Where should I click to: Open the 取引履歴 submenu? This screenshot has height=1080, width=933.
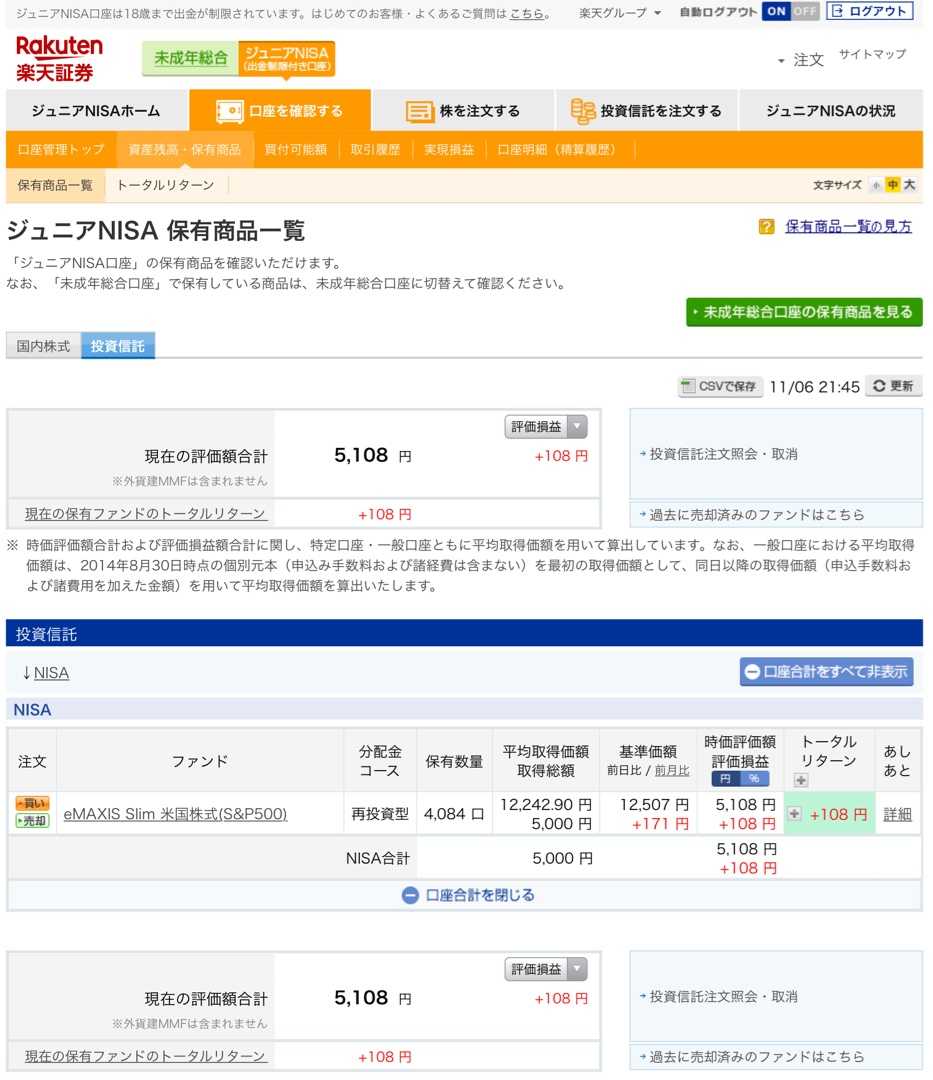coord(375,149)
